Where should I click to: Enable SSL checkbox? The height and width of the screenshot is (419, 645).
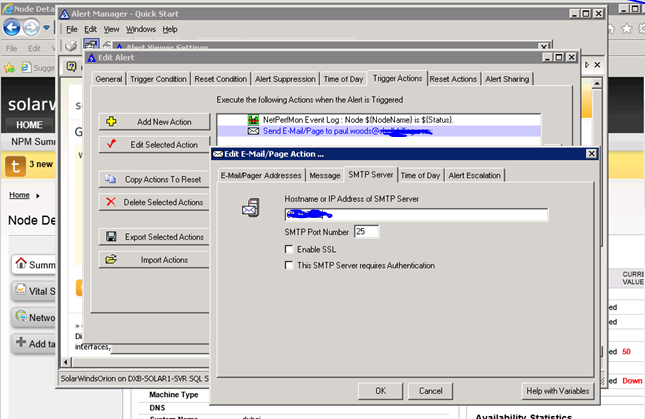pyautogui.click(x=289, y=249)
